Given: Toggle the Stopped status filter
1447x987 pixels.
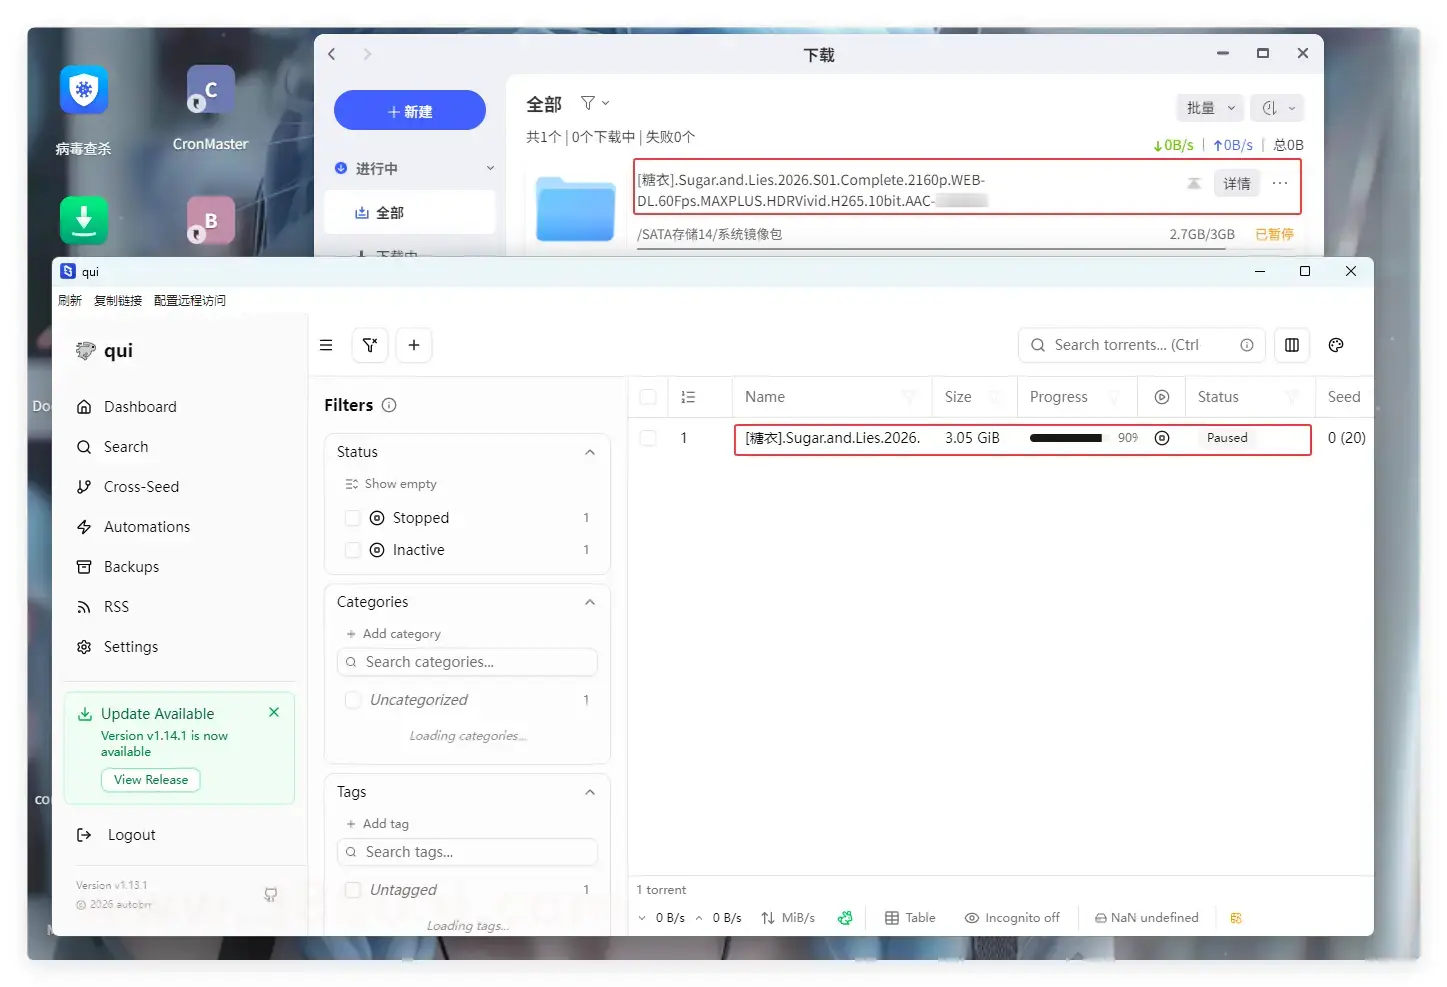Looking at the screenshot, I should (352, 517).
